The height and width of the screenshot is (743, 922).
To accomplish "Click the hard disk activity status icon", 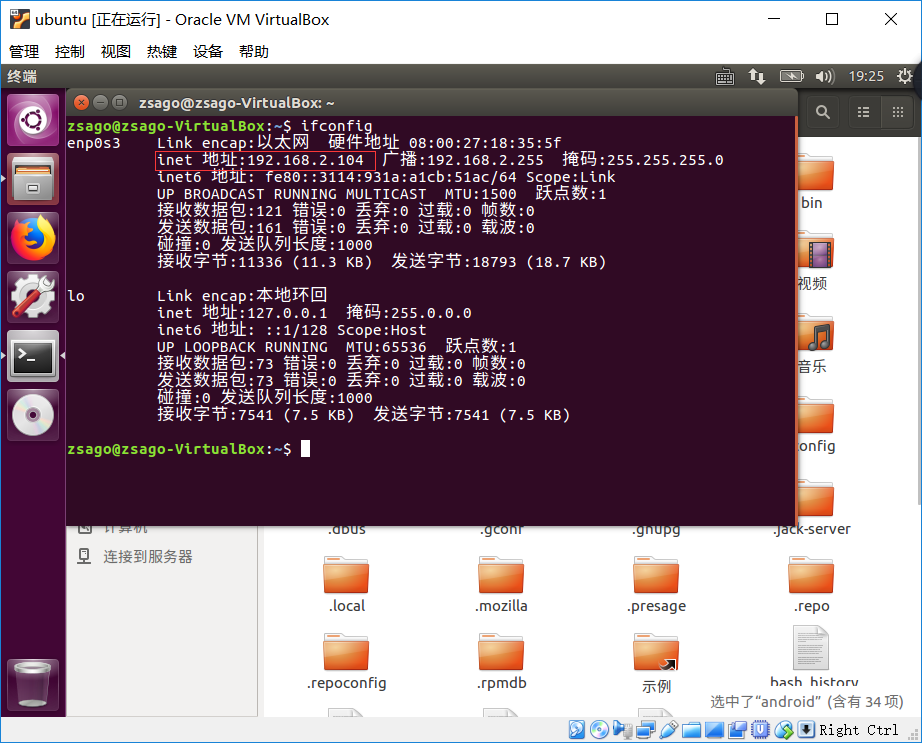I will tap(577, 729).
